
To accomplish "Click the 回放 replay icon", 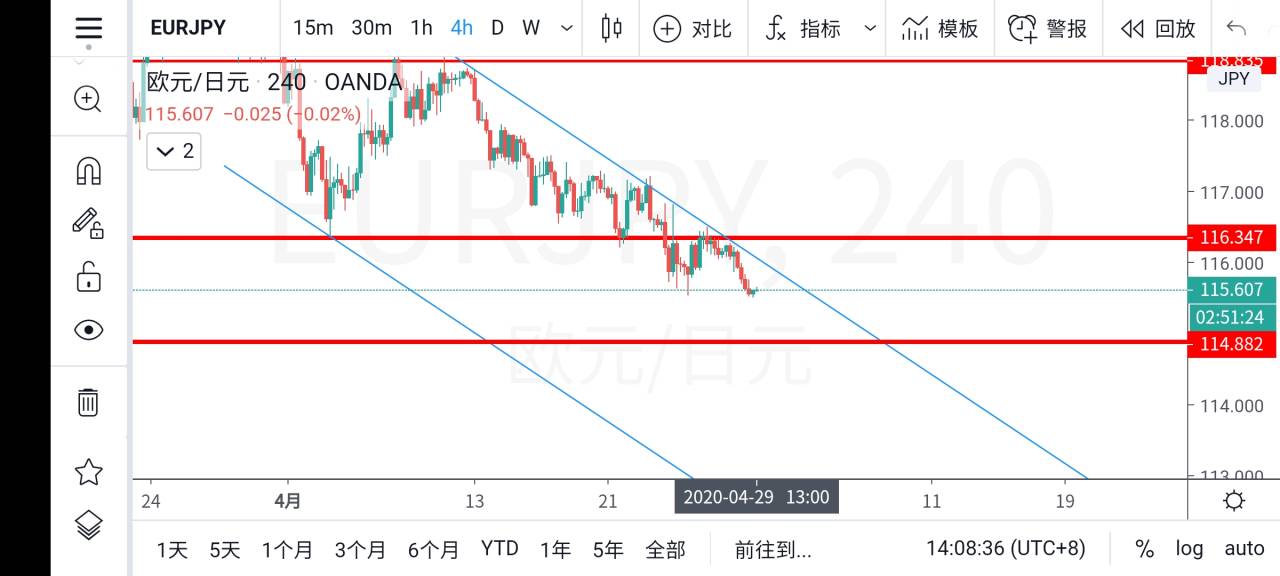I will [x=1158, y=28].
